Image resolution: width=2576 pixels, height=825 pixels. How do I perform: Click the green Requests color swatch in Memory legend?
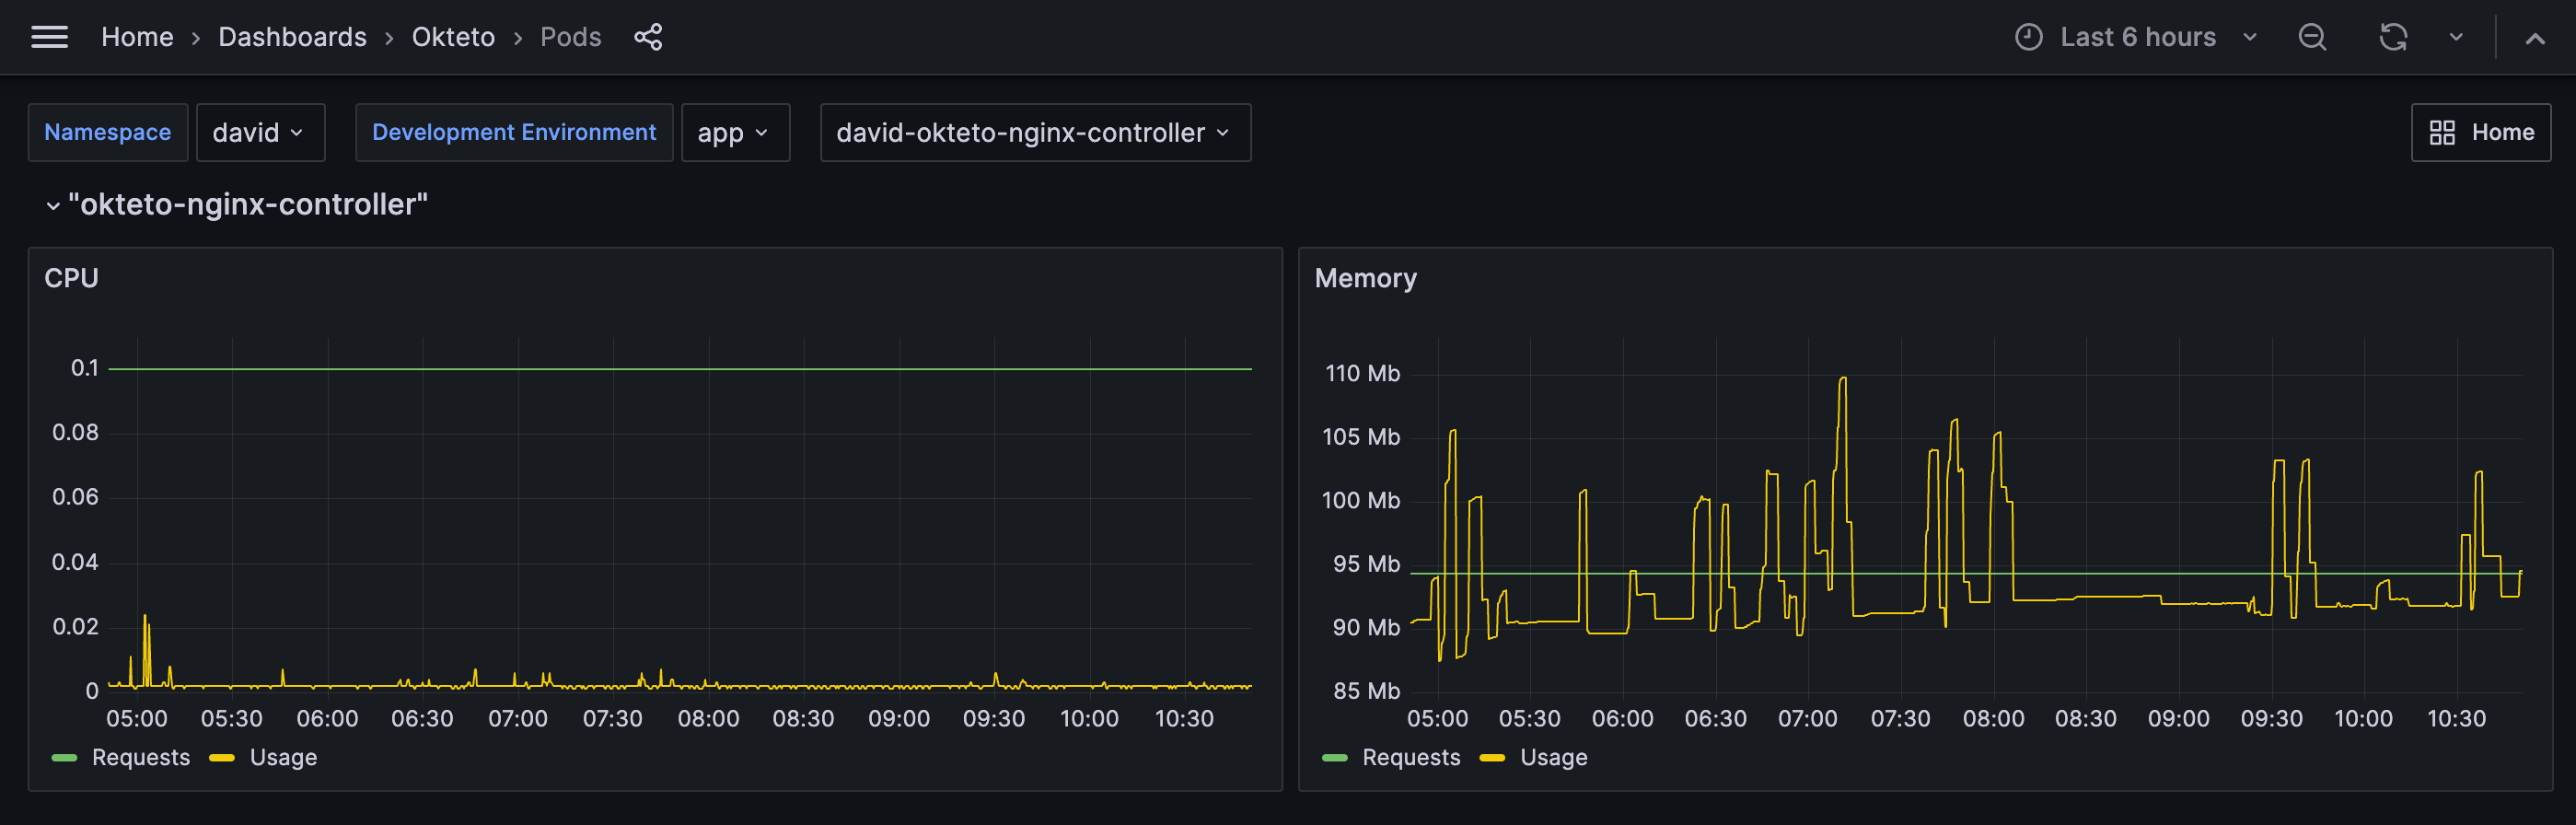coord(1334,758)
